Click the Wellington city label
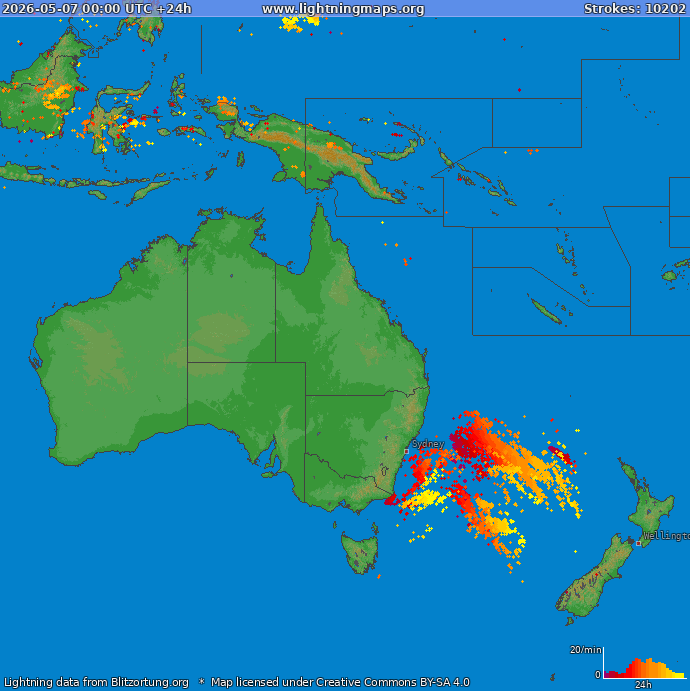The height and width of the screenshot is (691, 690). (666, 536)
